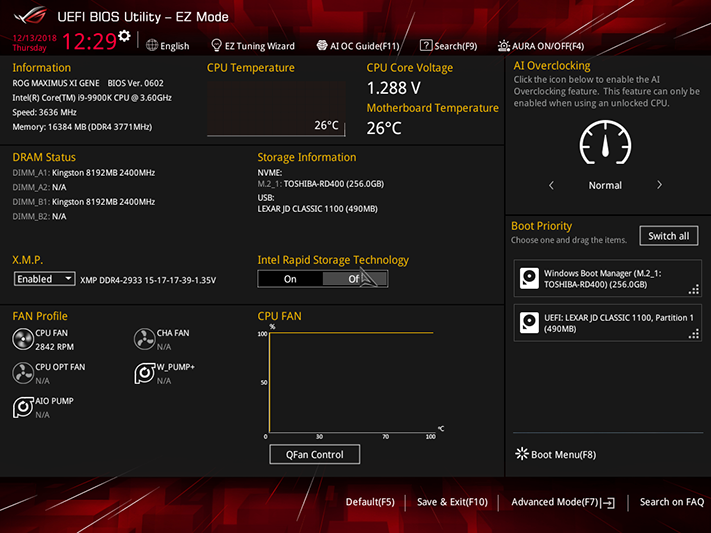Click the Search question mark icon

(x=426, y=45)
